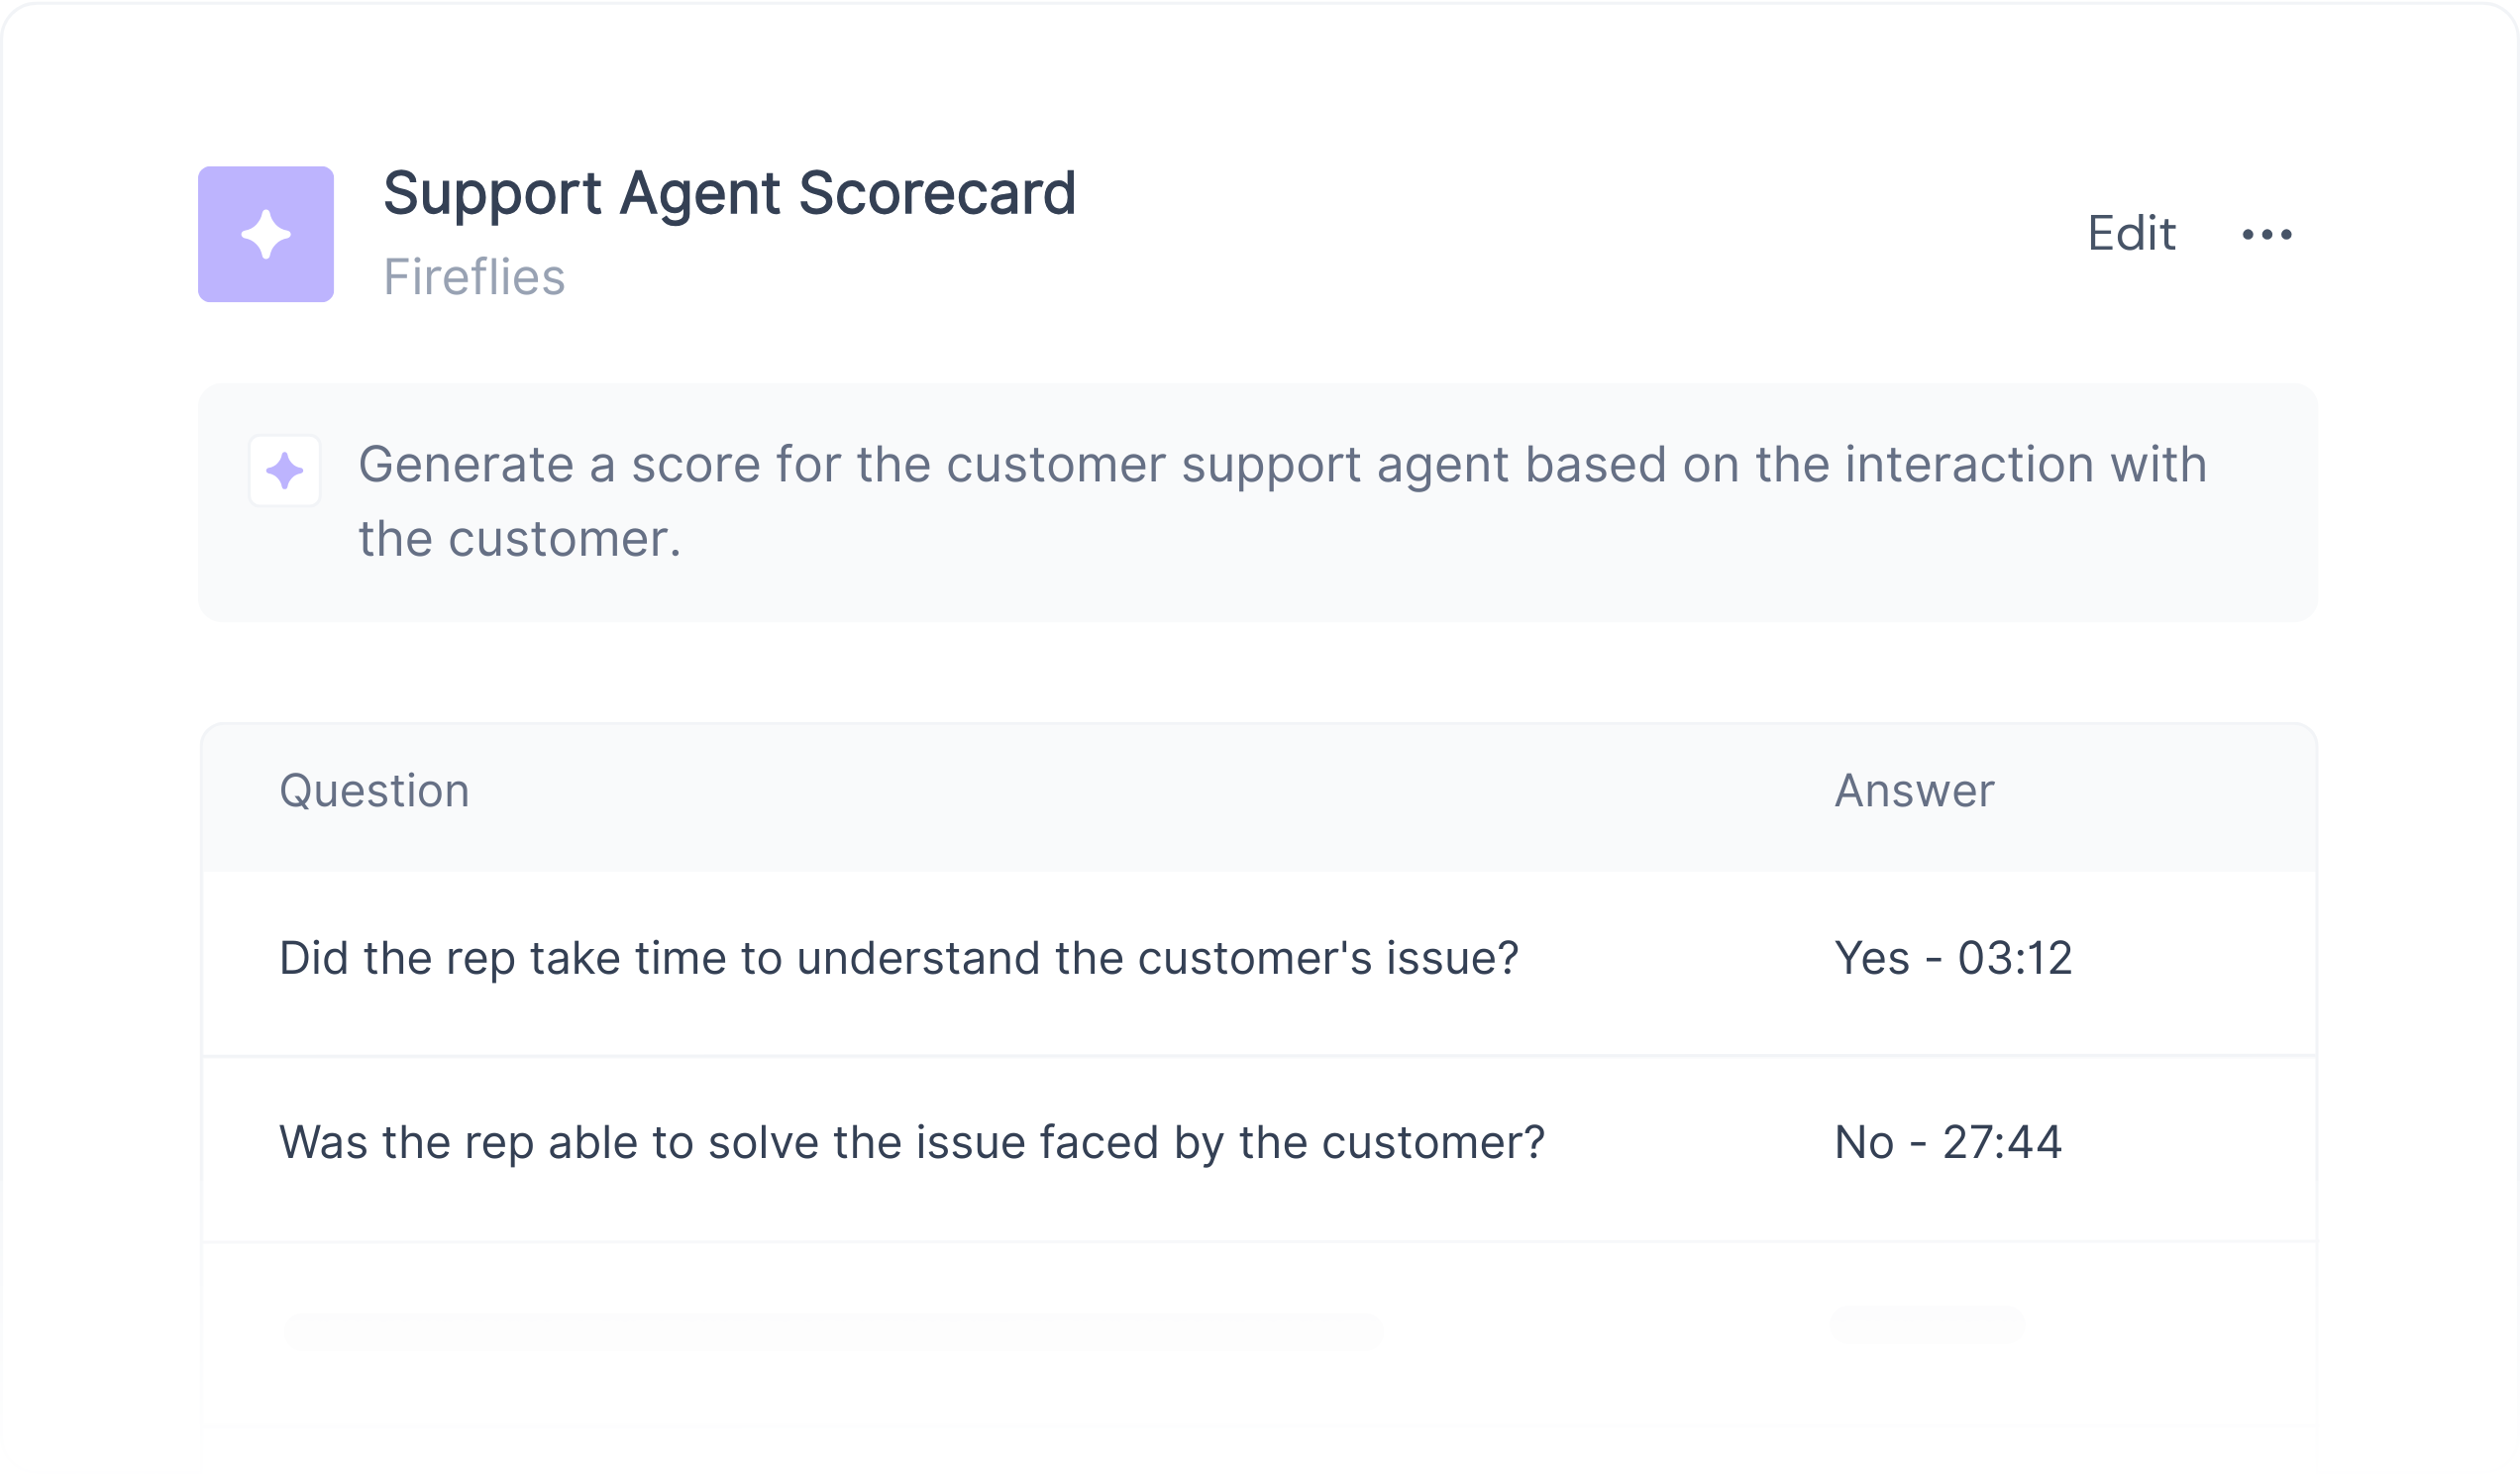Click the loading placeholder answer in third row
This screenshot has height=1474, width=2520.
[1926, 1324]
